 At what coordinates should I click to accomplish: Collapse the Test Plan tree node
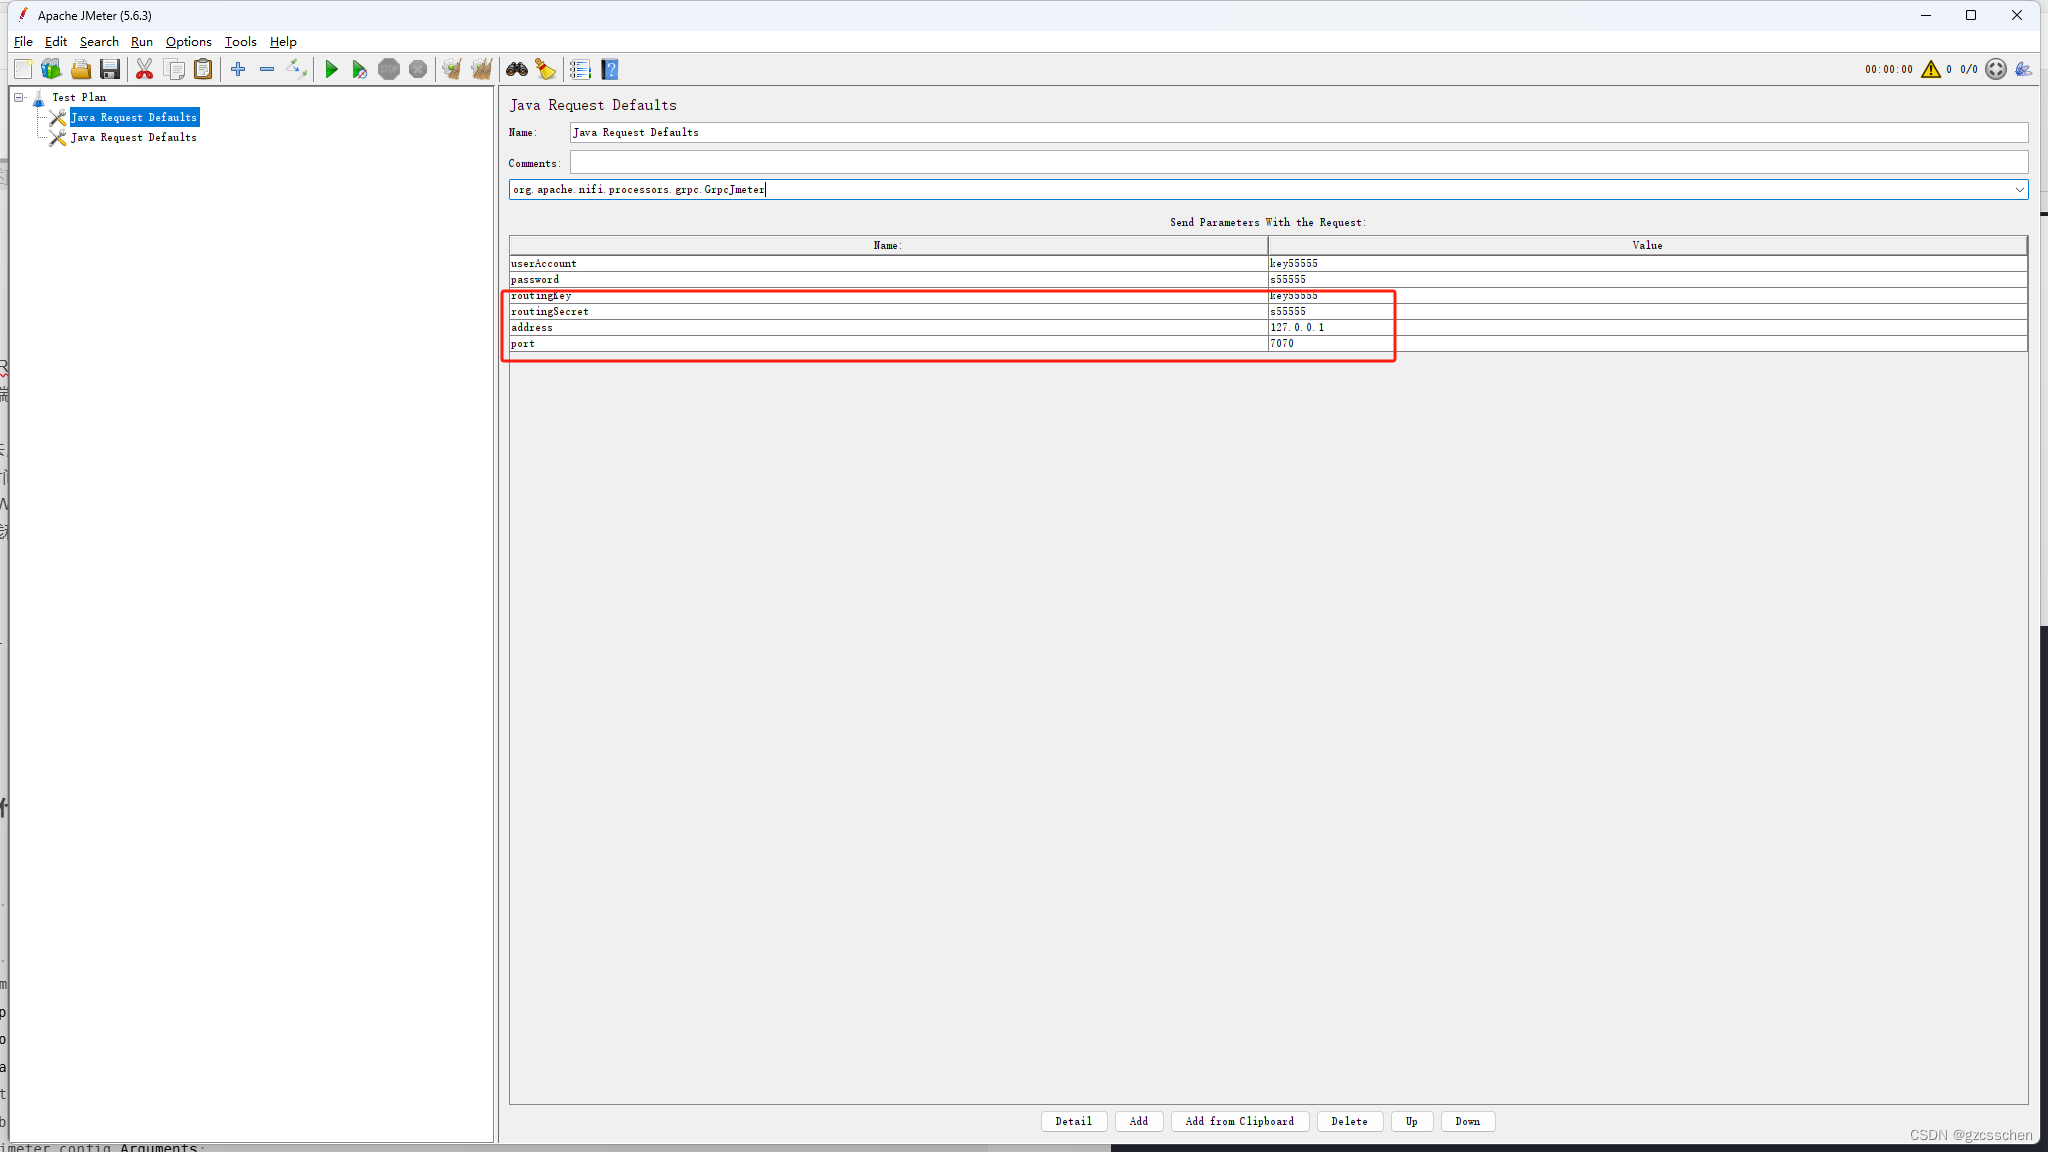click(18, 97)
